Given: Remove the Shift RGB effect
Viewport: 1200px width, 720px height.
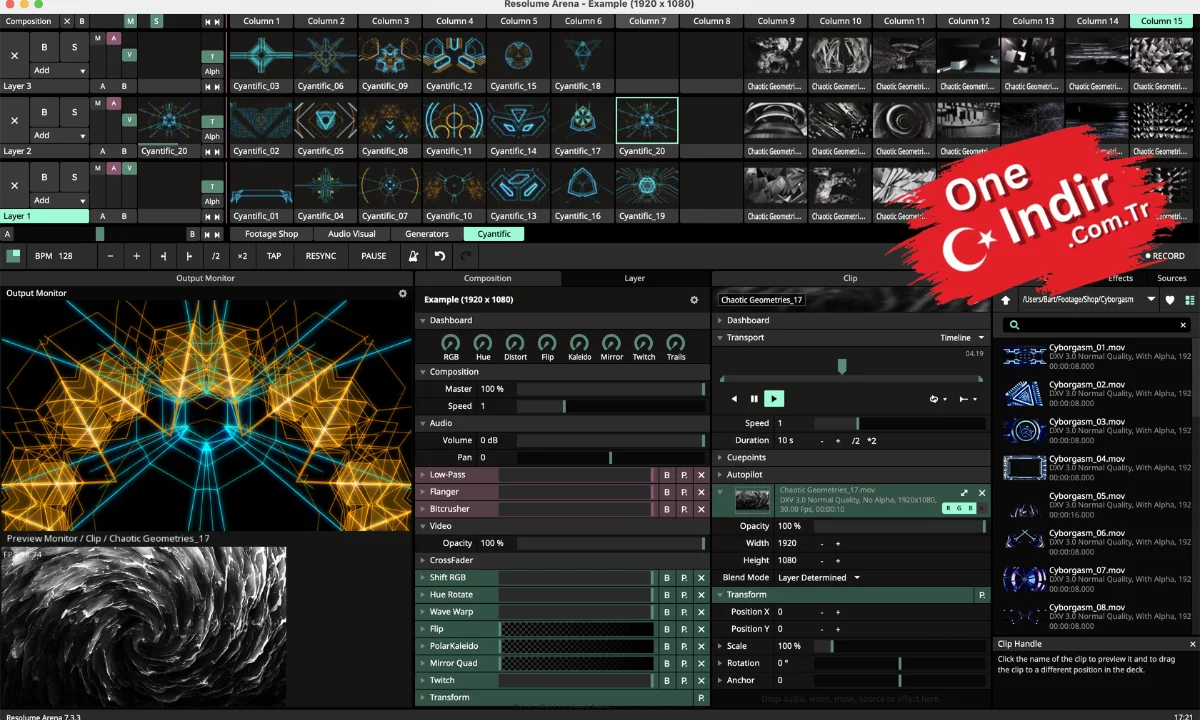Looking at the screenshot, I should [x=701, y=578].
